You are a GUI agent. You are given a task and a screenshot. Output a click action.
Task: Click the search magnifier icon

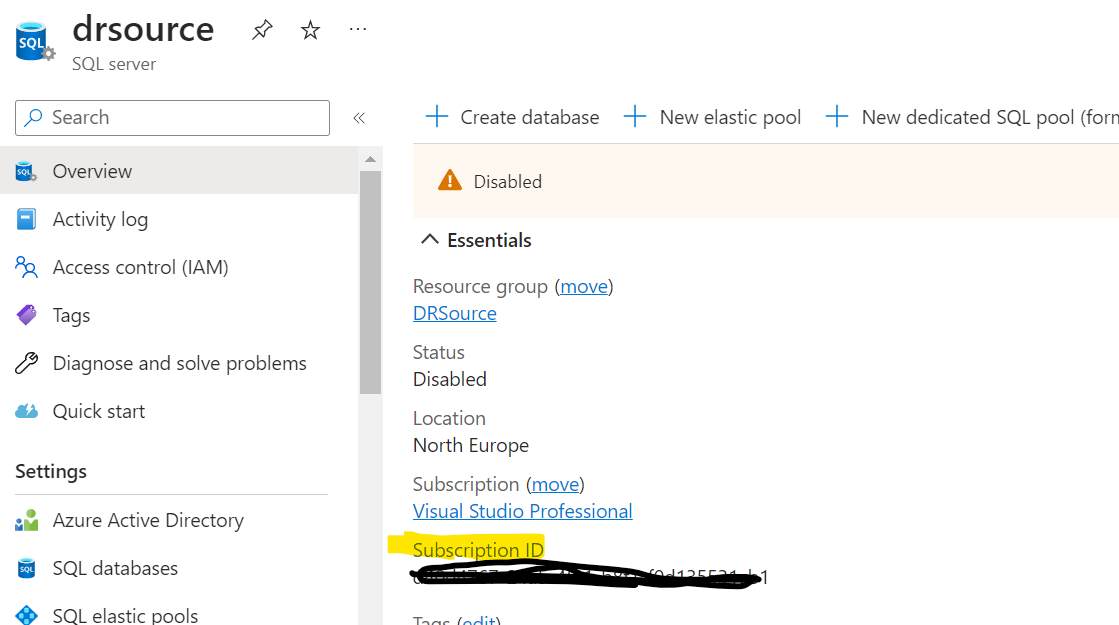33,118
